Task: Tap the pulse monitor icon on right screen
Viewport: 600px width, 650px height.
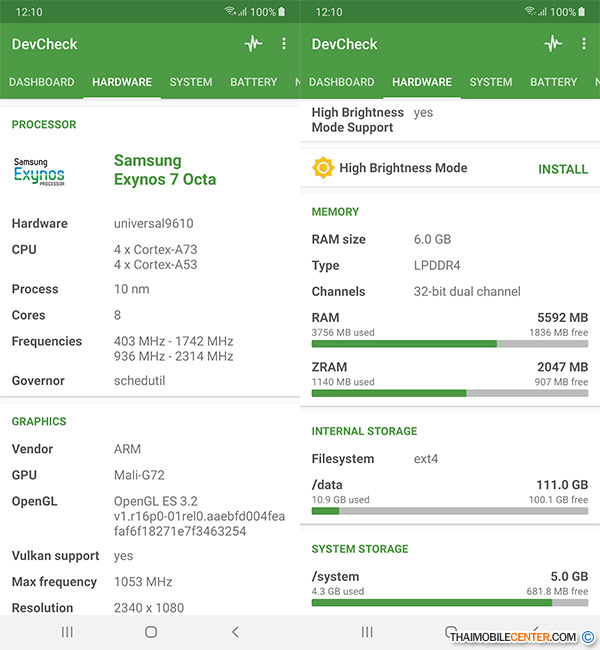Action: (x=553, y=44)
